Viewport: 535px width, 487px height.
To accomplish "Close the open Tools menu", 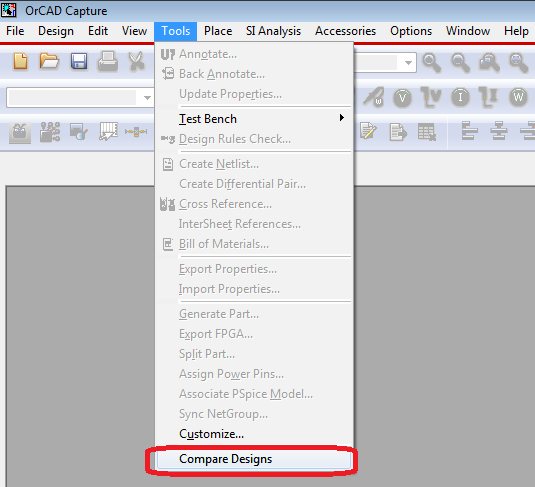I will pyautogui.click(x=175, y=31).
